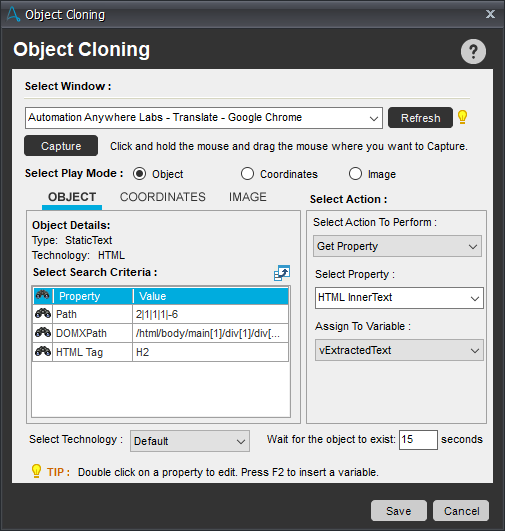Switch to the IMAGE tab
505x531 pixels.
click(x=248, y=197)
